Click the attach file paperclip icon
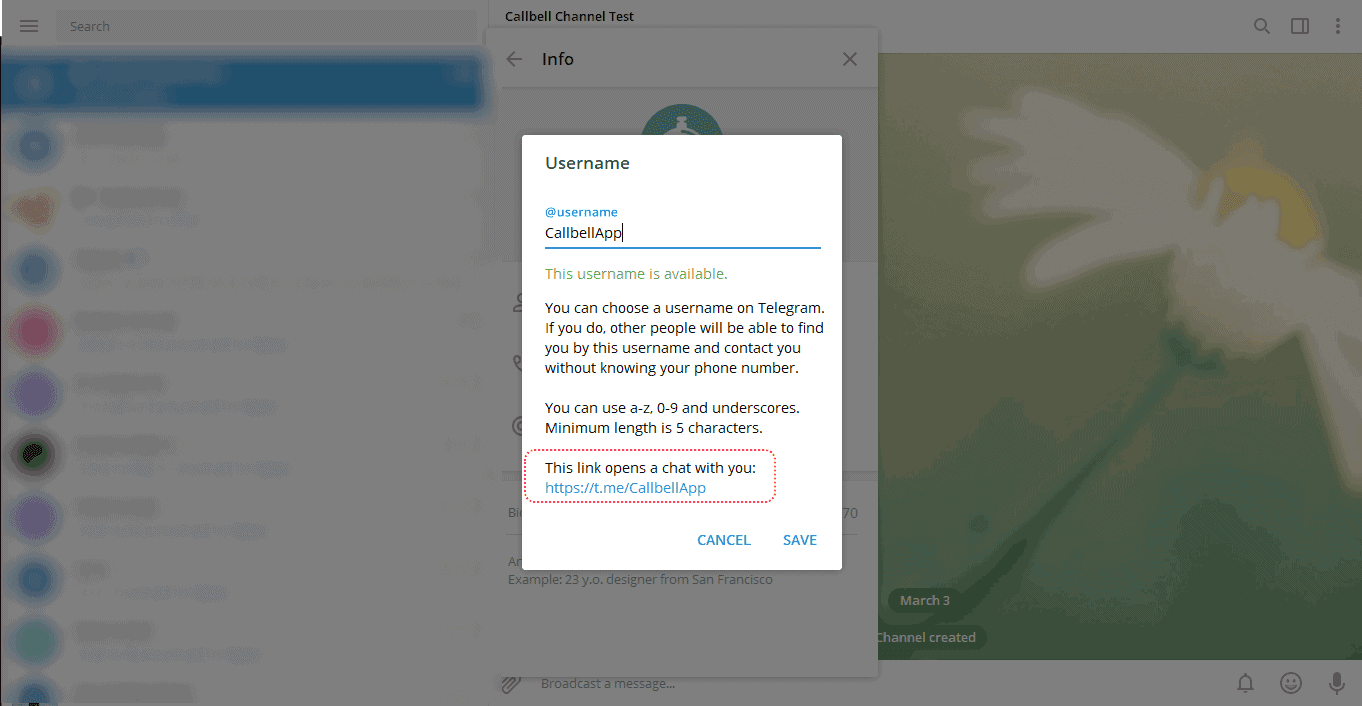Screen dimensions: 1362x706 tap(511, 684)
